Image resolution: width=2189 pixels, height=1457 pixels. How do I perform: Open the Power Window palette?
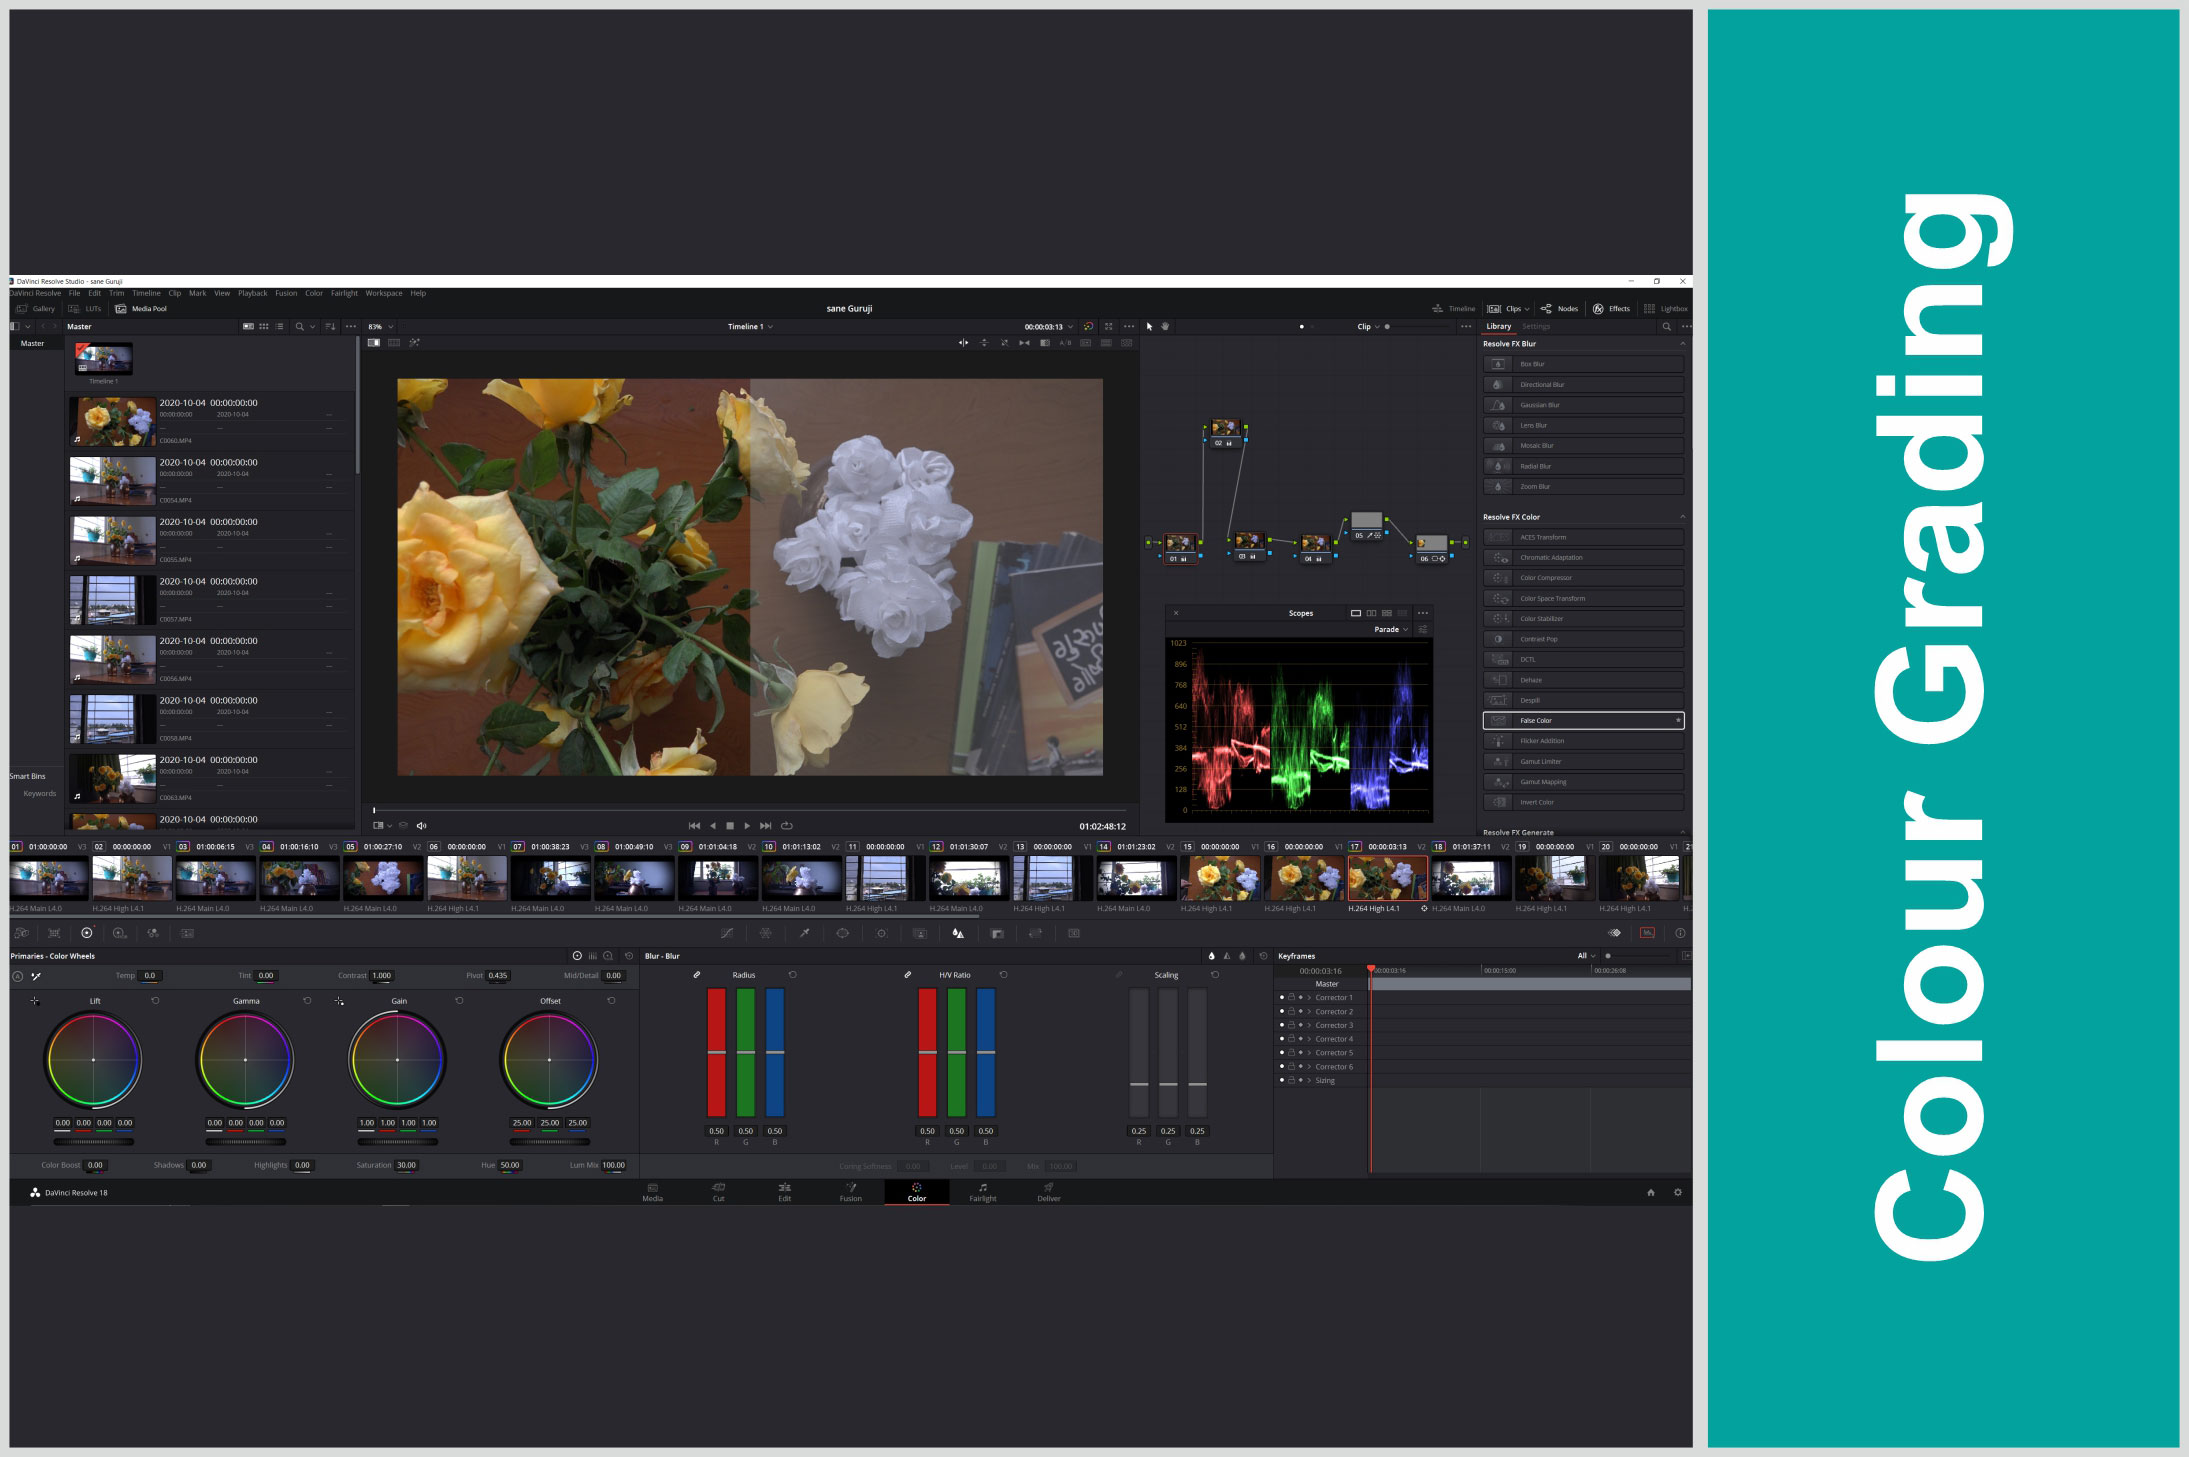[842, 933]
